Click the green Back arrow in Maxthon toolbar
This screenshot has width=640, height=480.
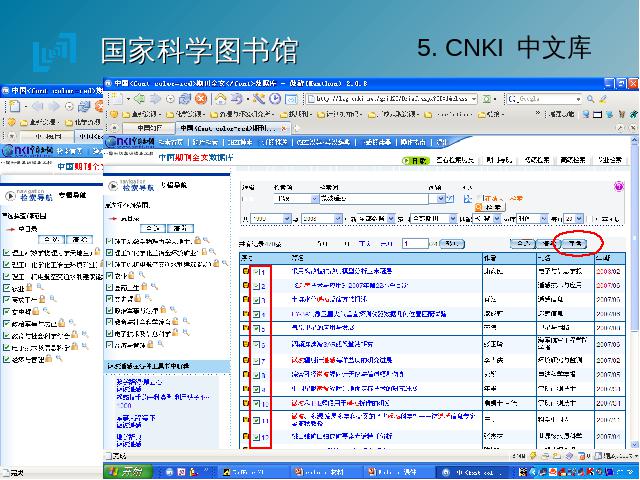pyautogui.click(x=140, y=99)
